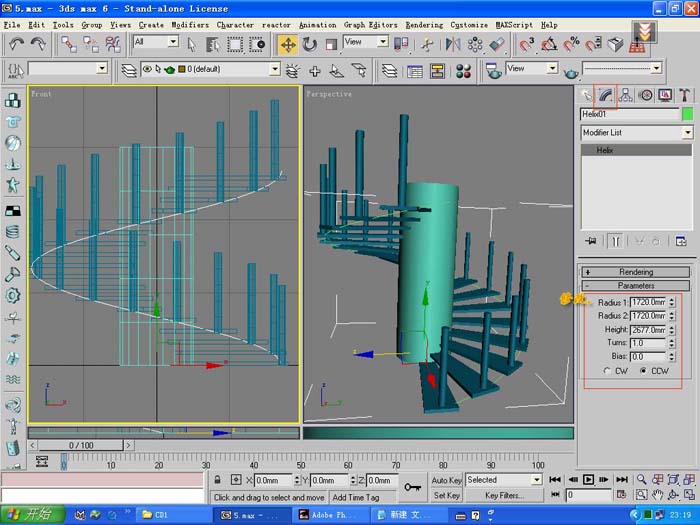
Task: Click the Height value input field
Action: (x=648, y=329)
